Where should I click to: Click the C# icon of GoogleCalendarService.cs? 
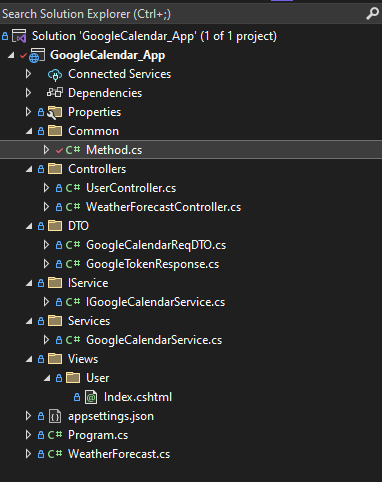[x=73, y=340]
